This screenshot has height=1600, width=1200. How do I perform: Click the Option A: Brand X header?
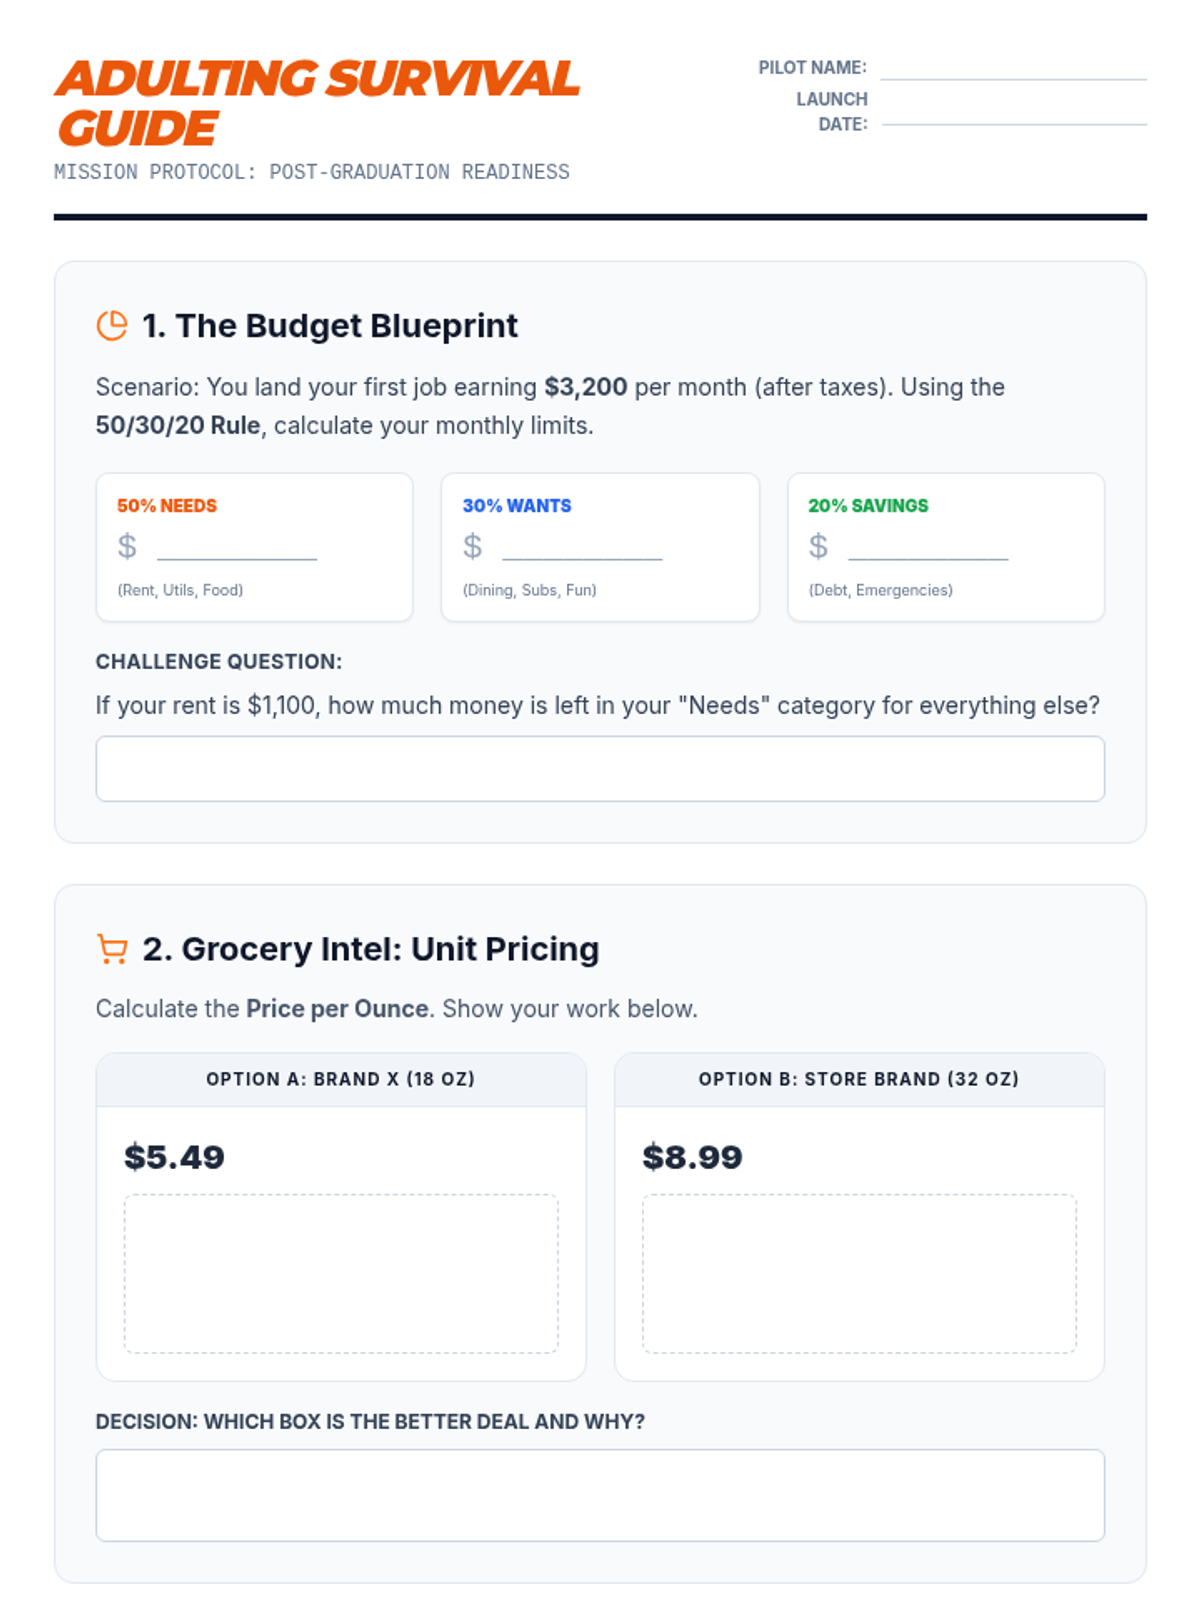(341, 1079)
